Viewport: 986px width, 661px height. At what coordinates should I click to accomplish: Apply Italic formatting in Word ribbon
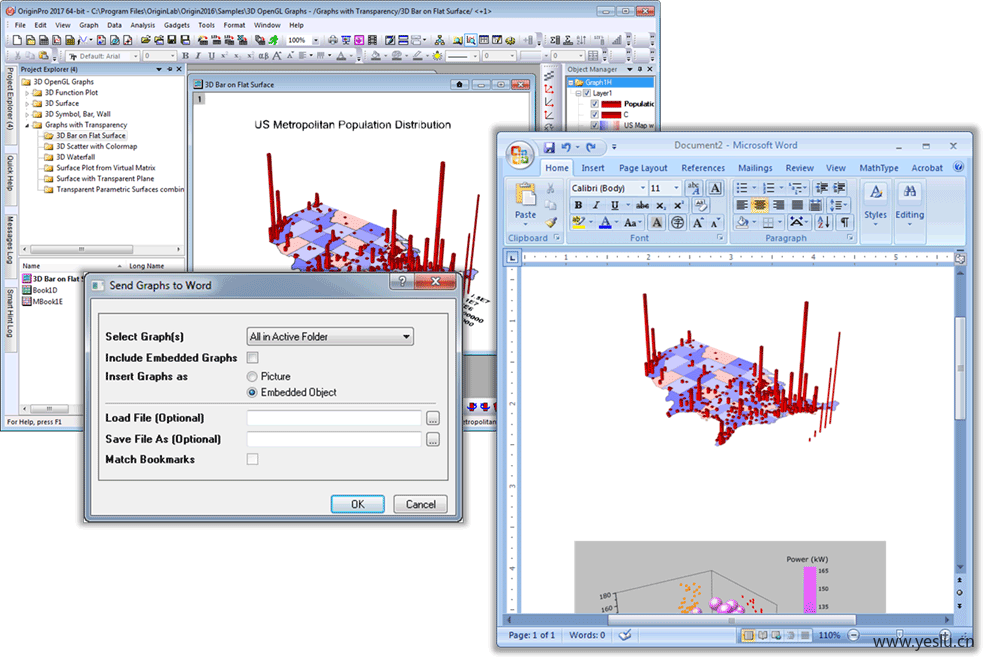pyautogui.click(x=596, y=205)
